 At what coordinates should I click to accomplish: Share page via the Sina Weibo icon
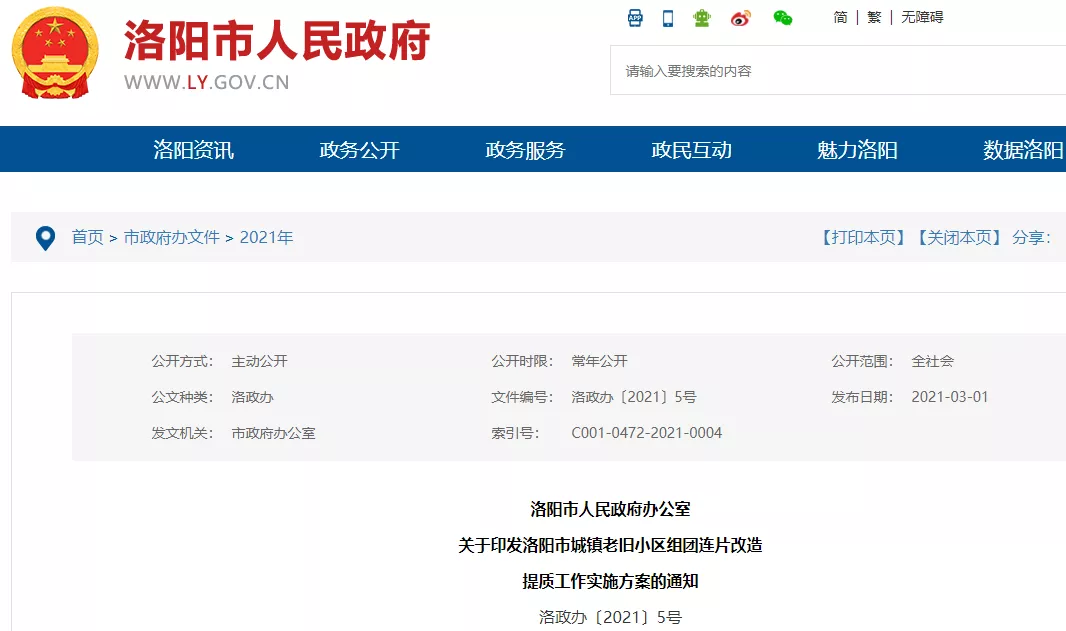point(740,17)
